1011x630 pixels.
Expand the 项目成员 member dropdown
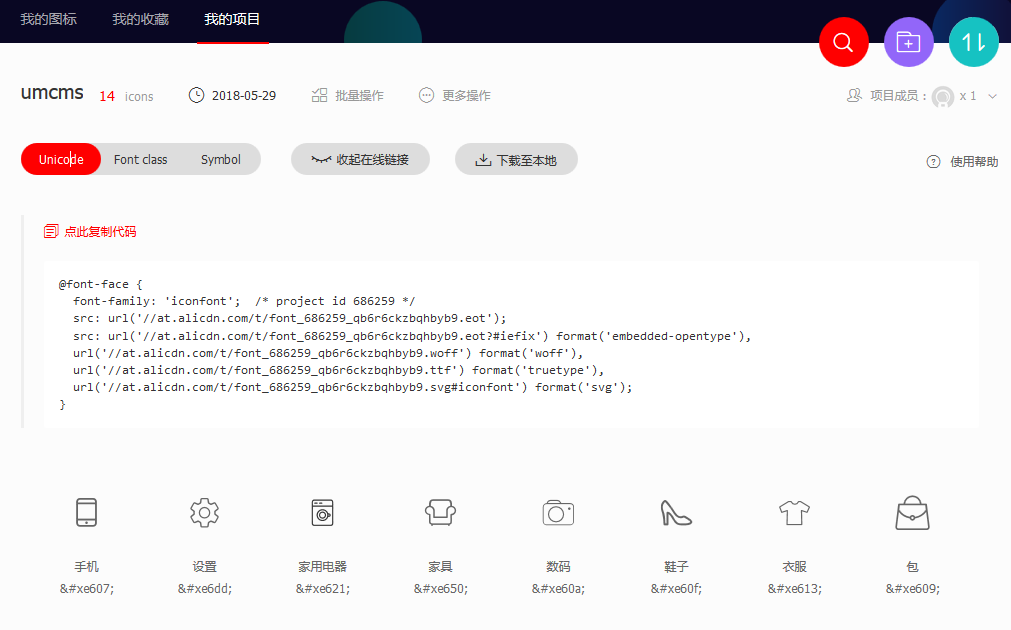(x=990, y=96)
